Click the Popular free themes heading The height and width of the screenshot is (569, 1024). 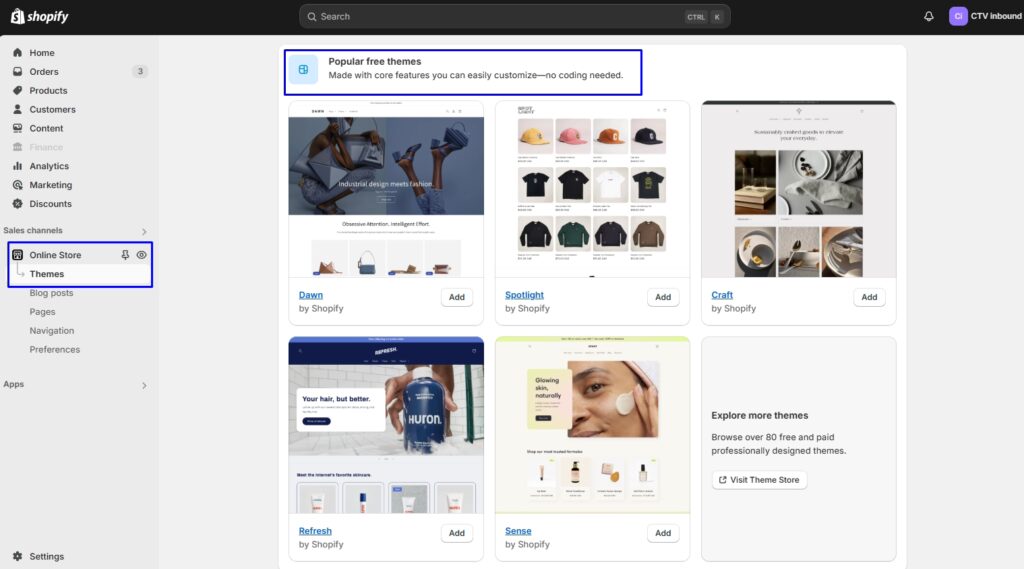point(375,61)
